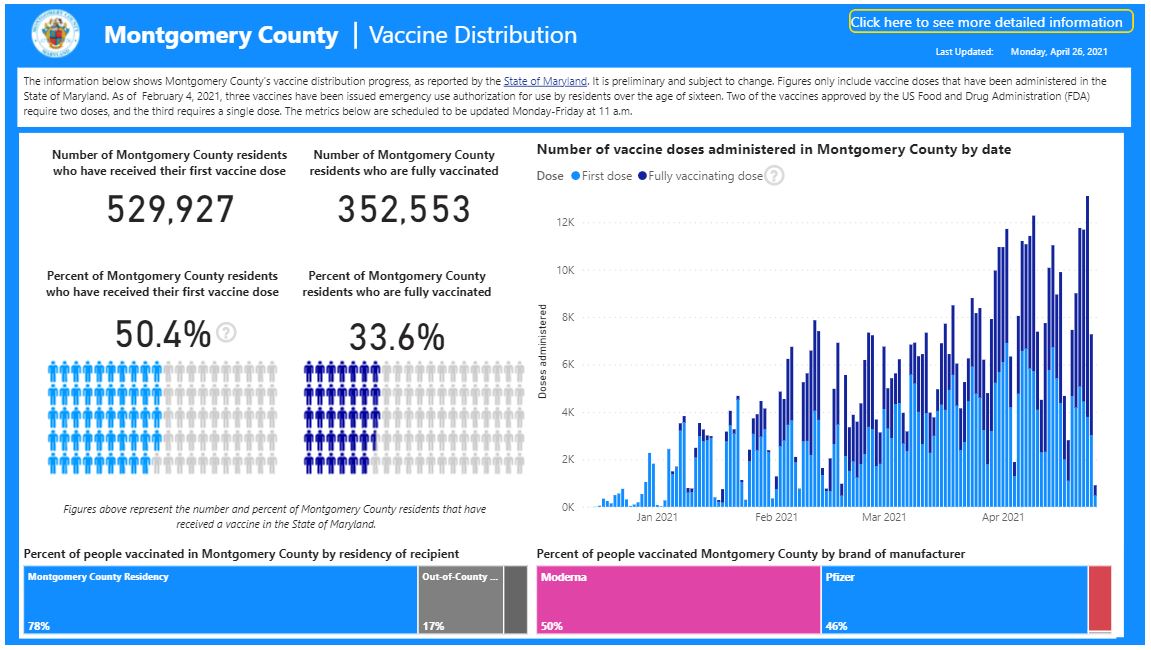The height and width of the screenshot is (650, 1151).
Task: Select the Pfizer block in the manufacturer treemap
Action: click(953, 600)
